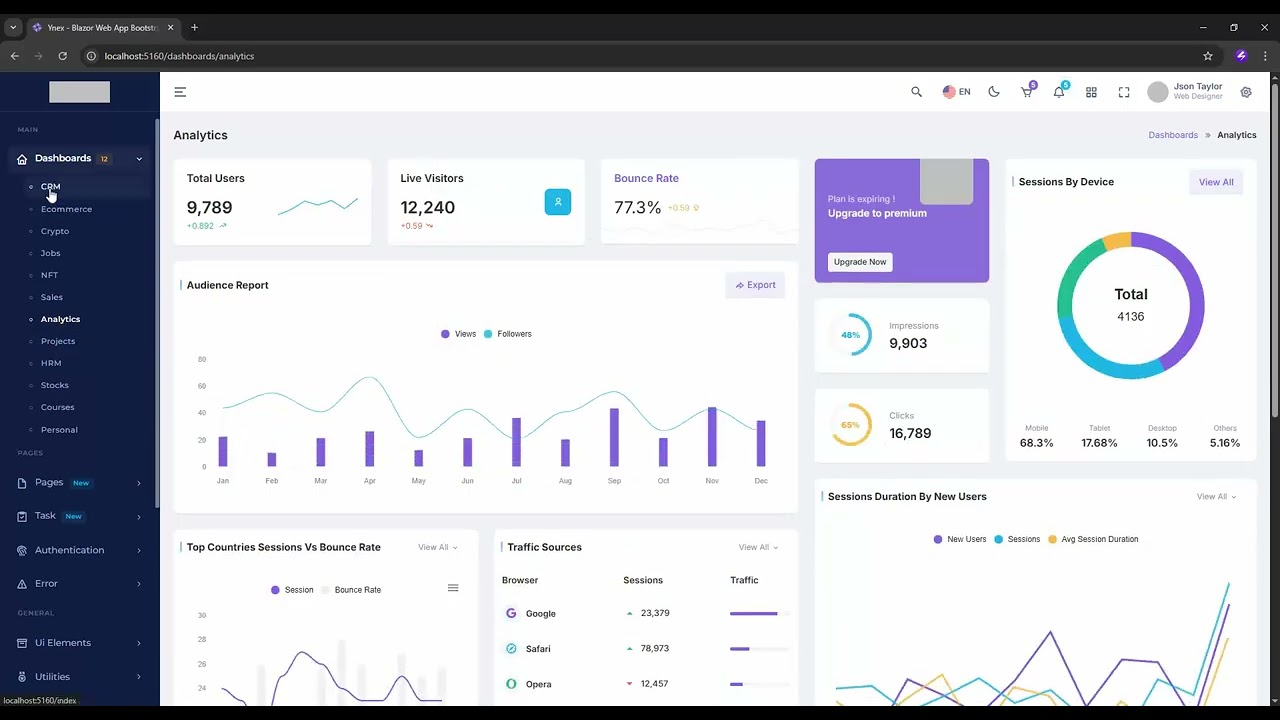Toggle New Users legend item
Image resolution: width=1280 pixels, height=720 pixels.
pos(960,539)
